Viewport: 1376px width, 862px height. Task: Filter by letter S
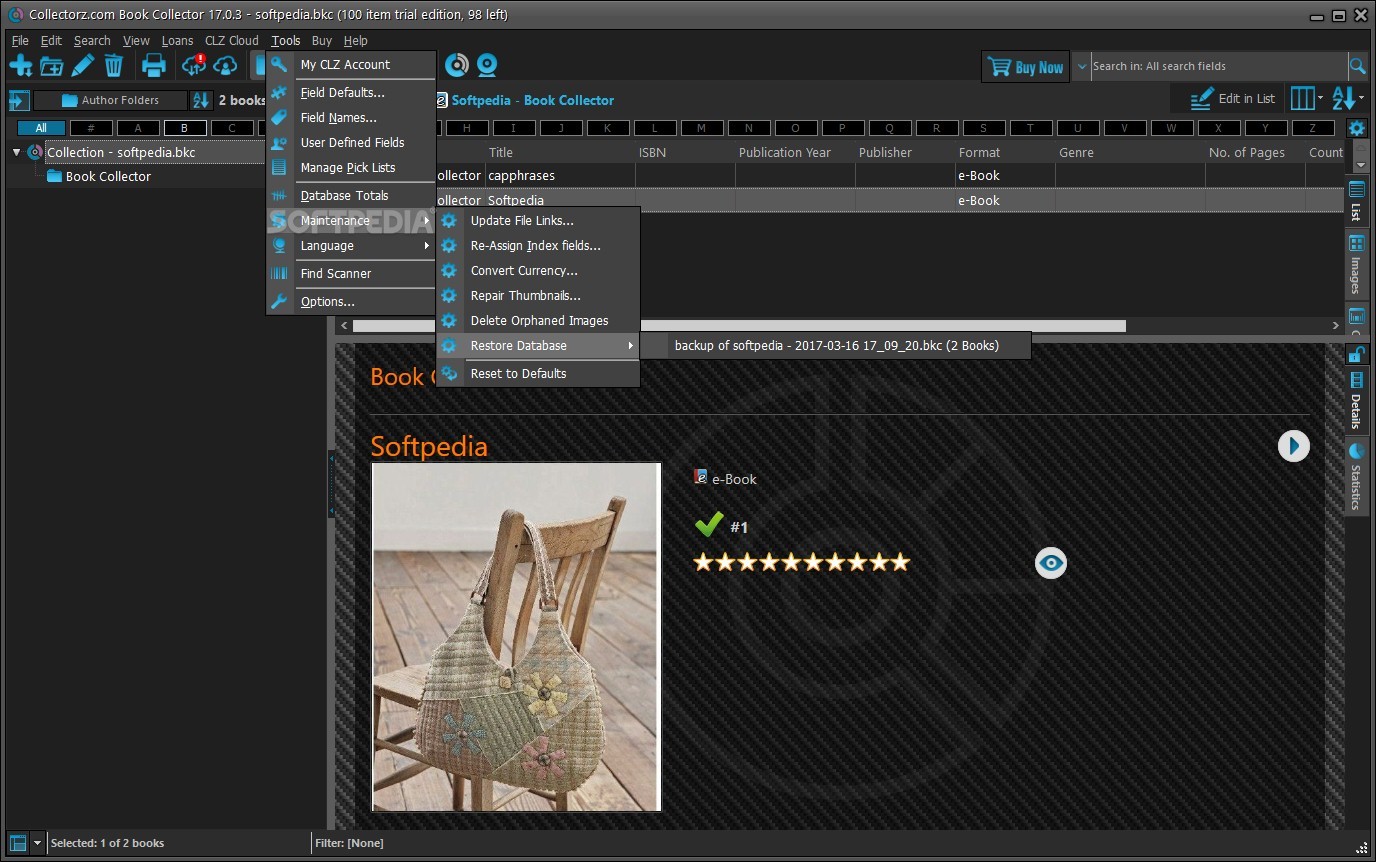[x=983, y=128]
